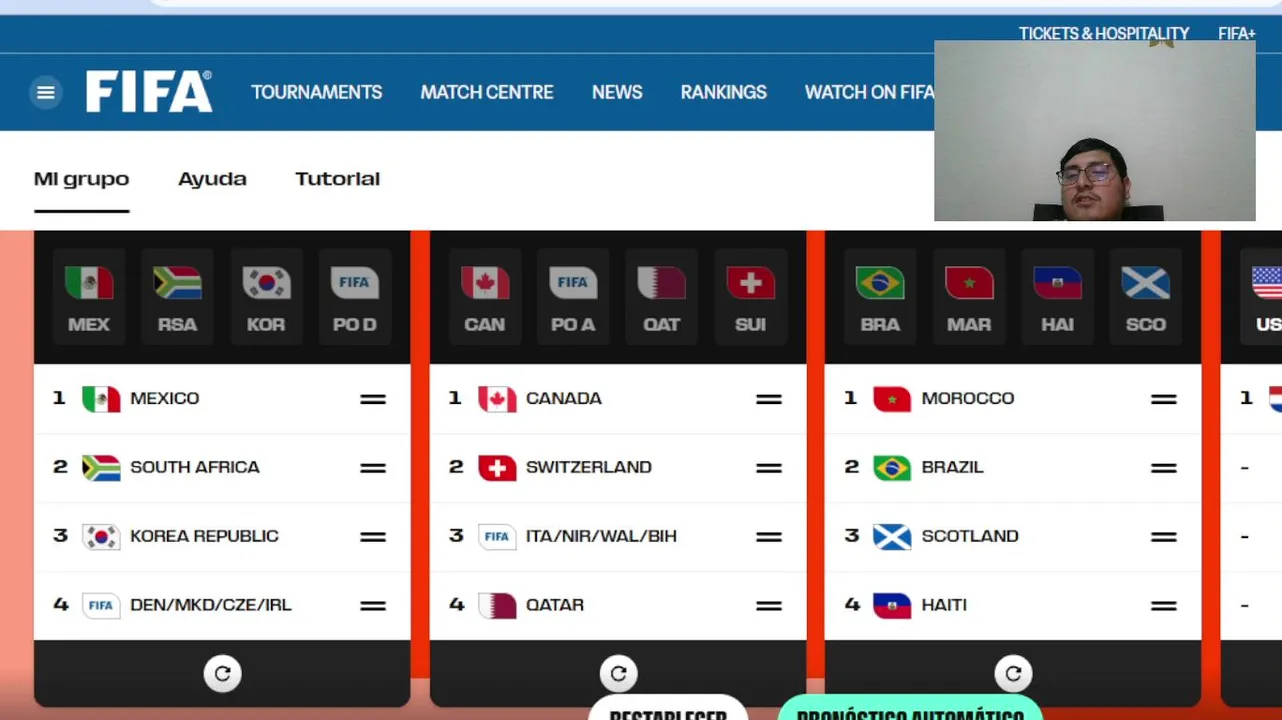Image resolution: width=1282 pixels, height=720 pixels.
Task: Open the Rankings page
Action: (x=724, y=92)
